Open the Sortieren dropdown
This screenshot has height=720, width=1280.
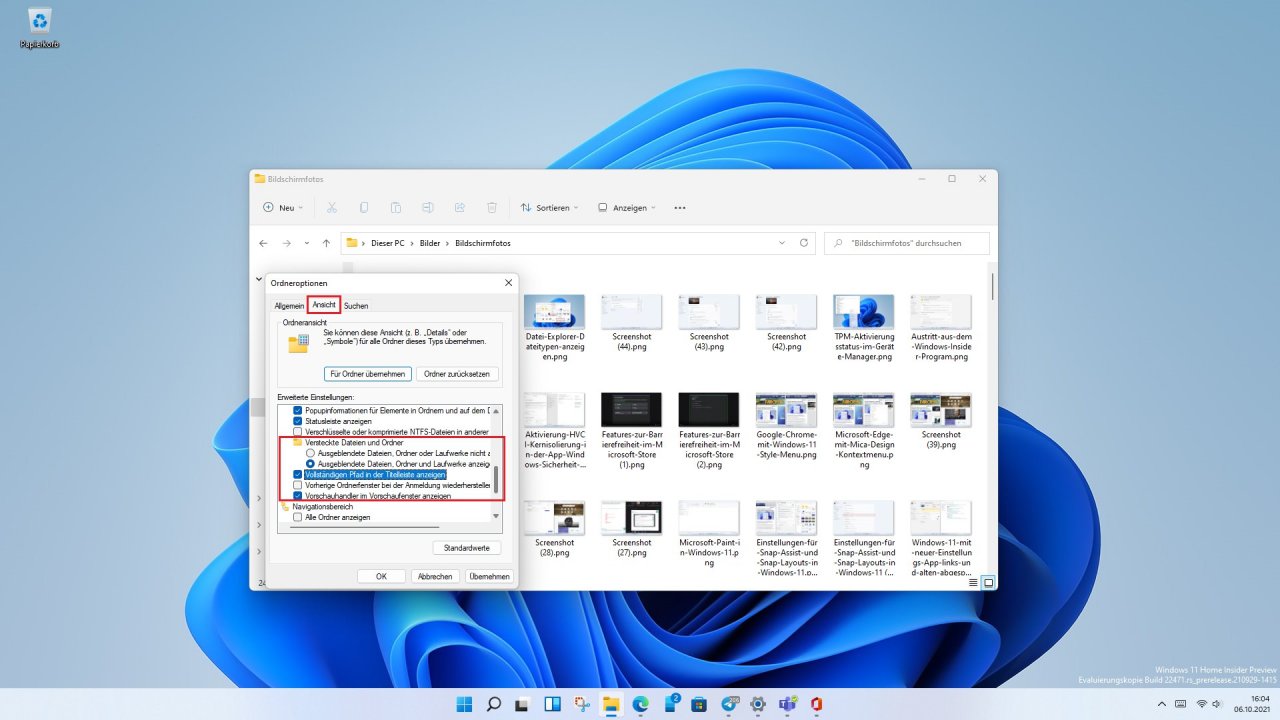pos(550,208)
